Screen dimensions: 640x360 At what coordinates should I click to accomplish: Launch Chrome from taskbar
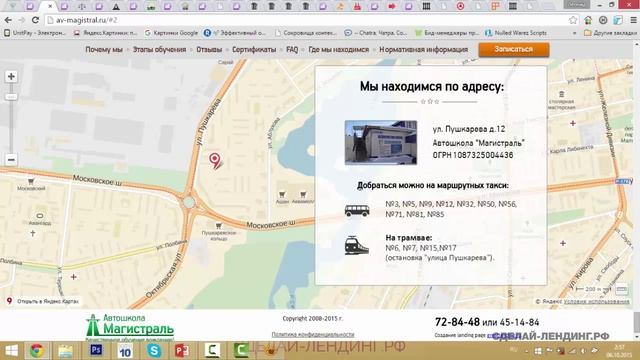(37, 351)
